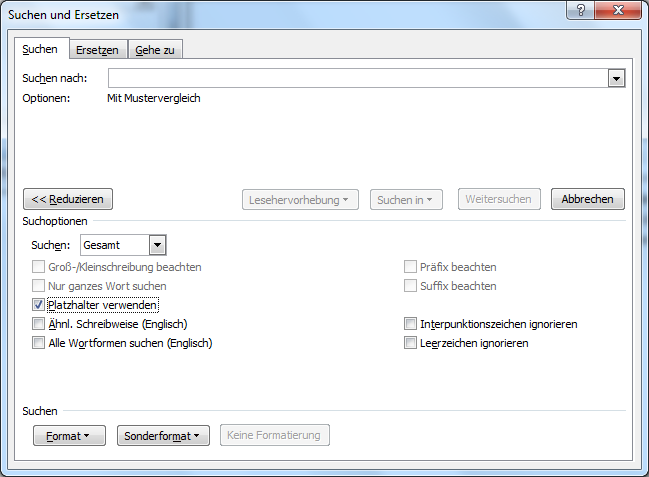Open the Gesamt search direction dropdown
Viewport: 649px width, 477px height.
[x=157, y=245]
